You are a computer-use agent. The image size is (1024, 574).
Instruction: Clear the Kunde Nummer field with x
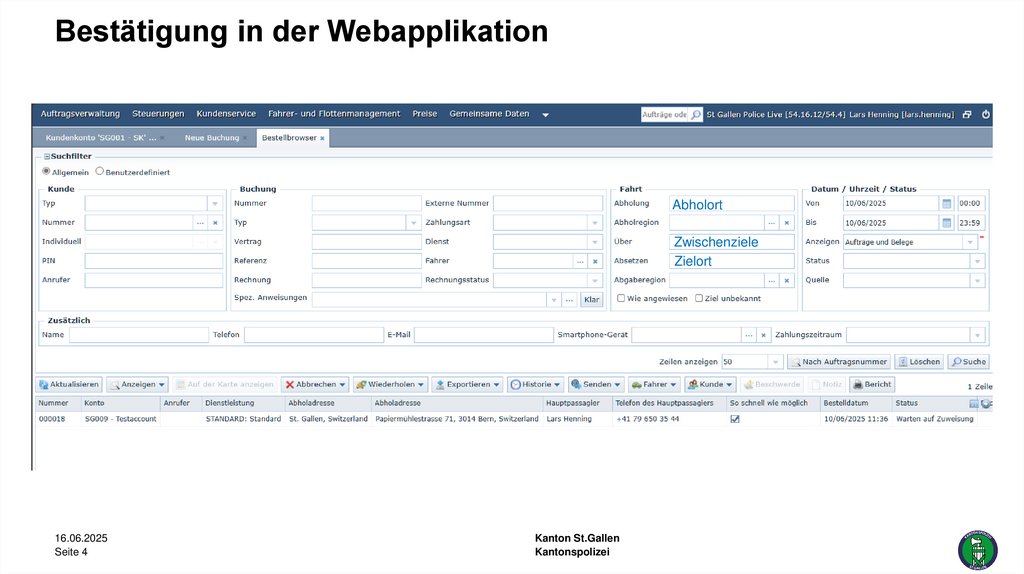click(215, 223)
